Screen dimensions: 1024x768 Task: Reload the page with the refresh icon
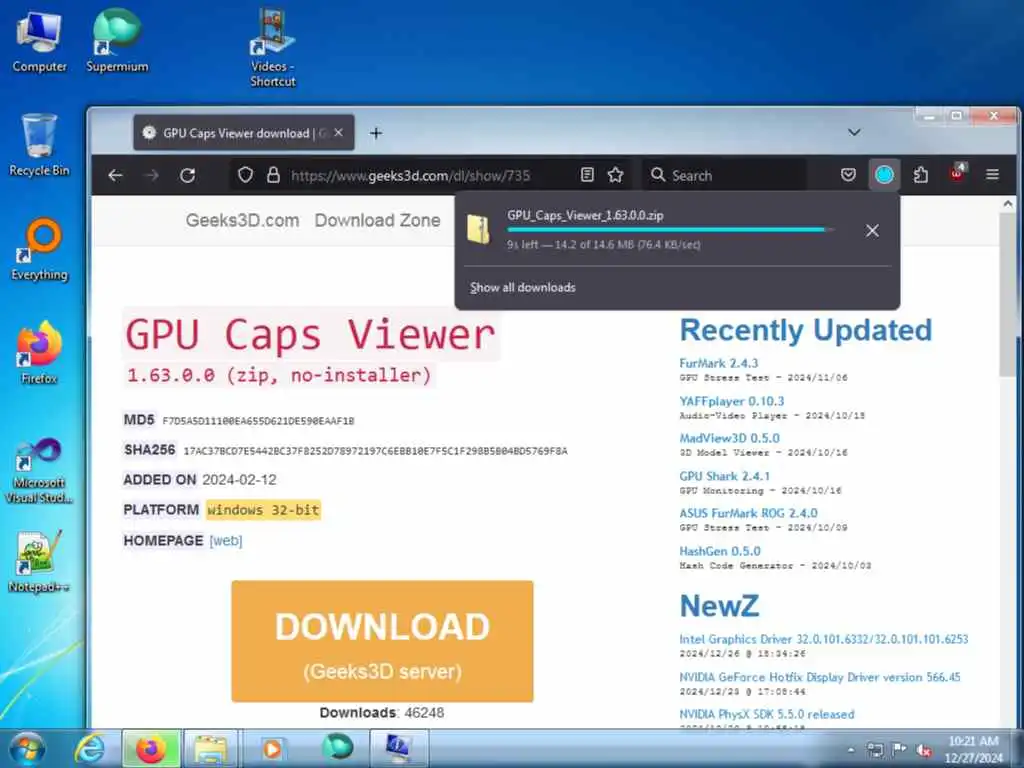pyautogui.click(x=187, y=175)
